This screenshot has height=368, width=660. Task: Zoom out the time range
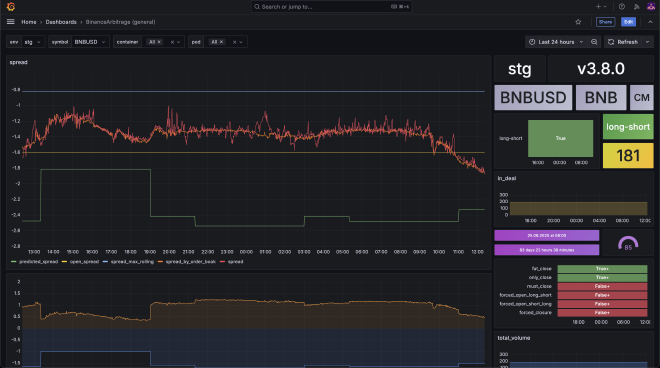point(594,42)
